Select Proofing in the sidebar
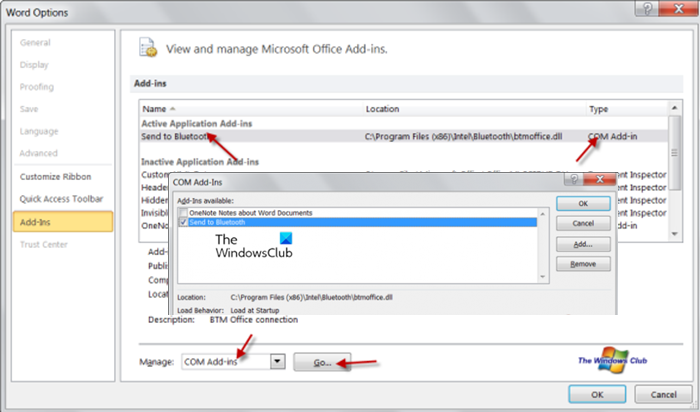 point(37,87)
